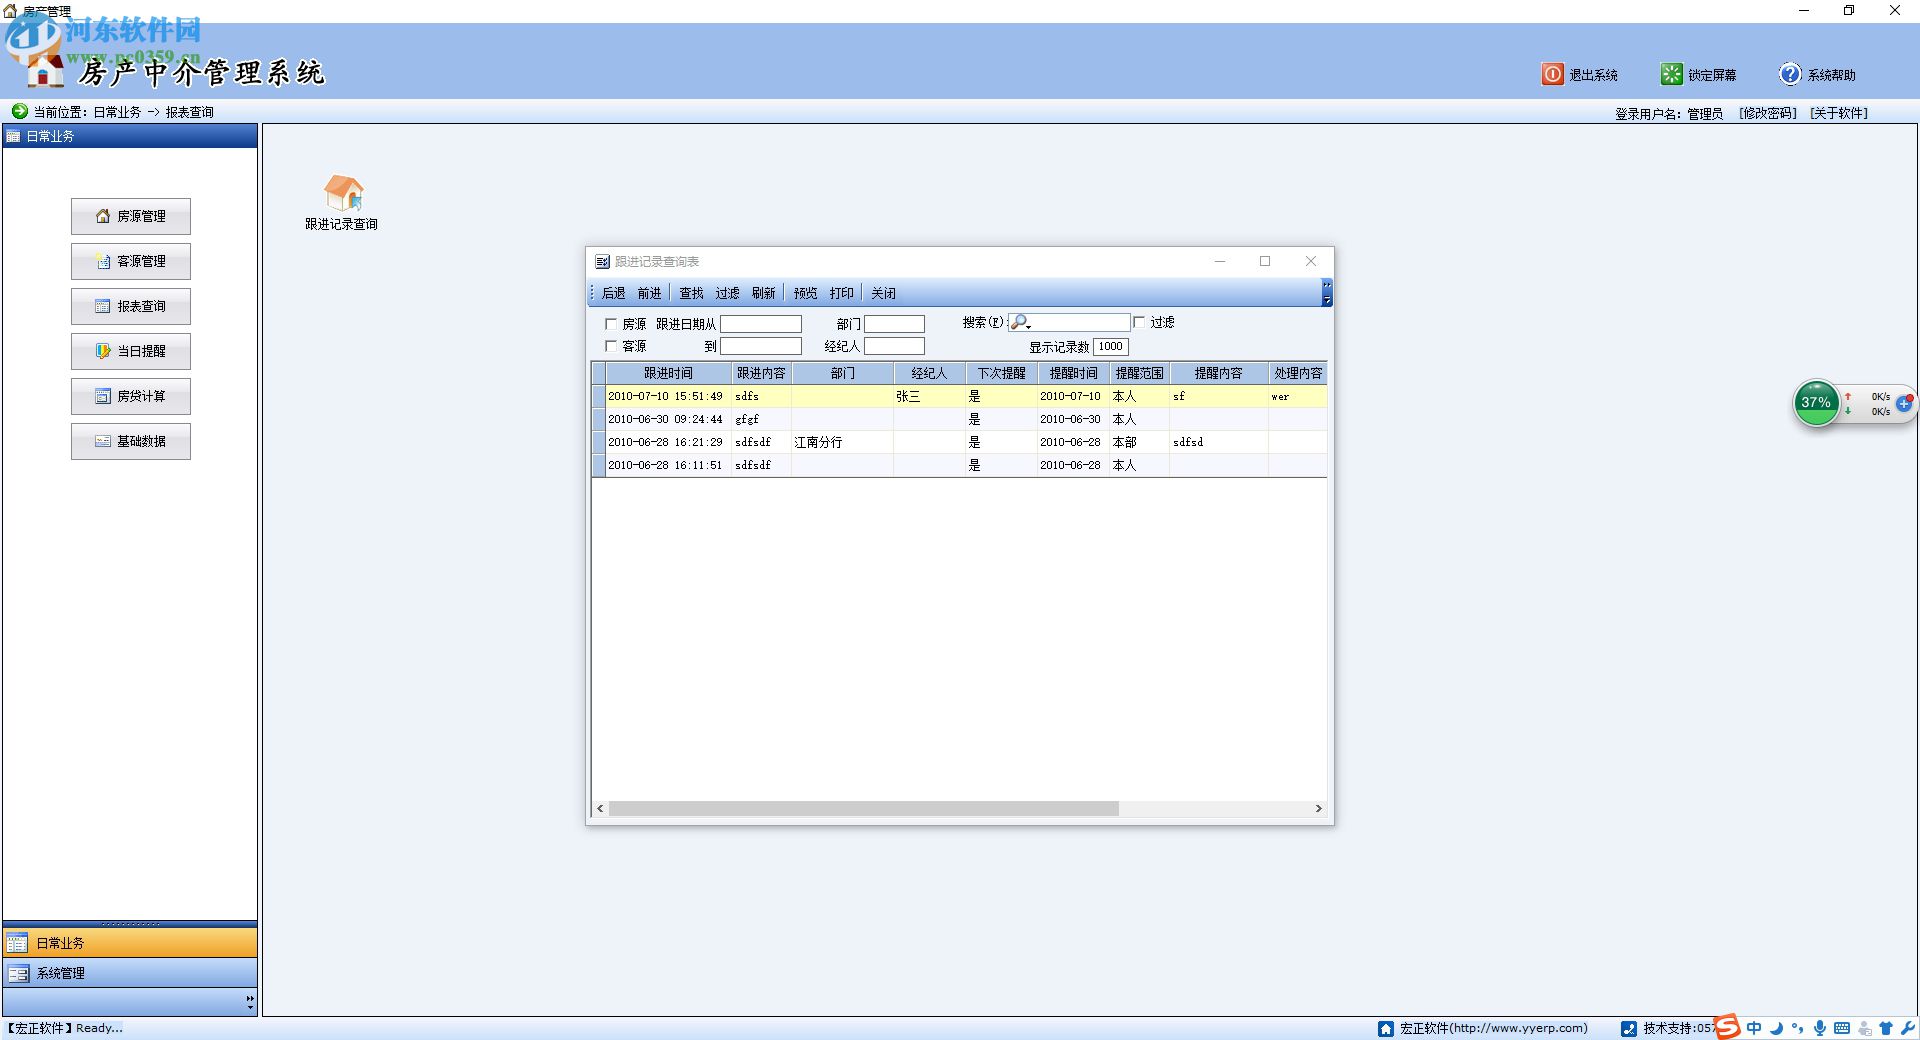Click the [关于软件] link
This screenshot has width=1920, height=1040.
tap(1838, 113)
